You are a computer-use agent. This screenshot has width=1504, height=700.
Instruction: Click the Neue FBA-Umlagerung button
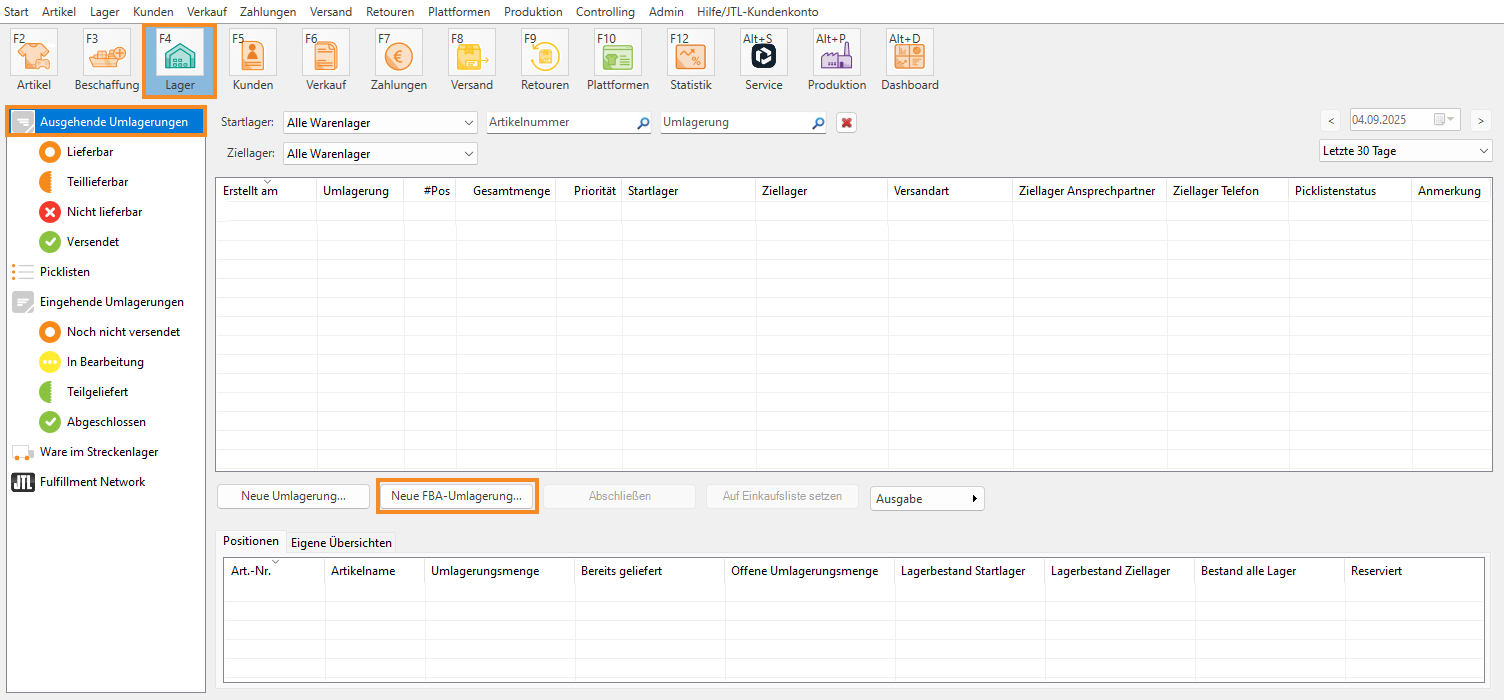pyautogui.click(x=456, y=496)
